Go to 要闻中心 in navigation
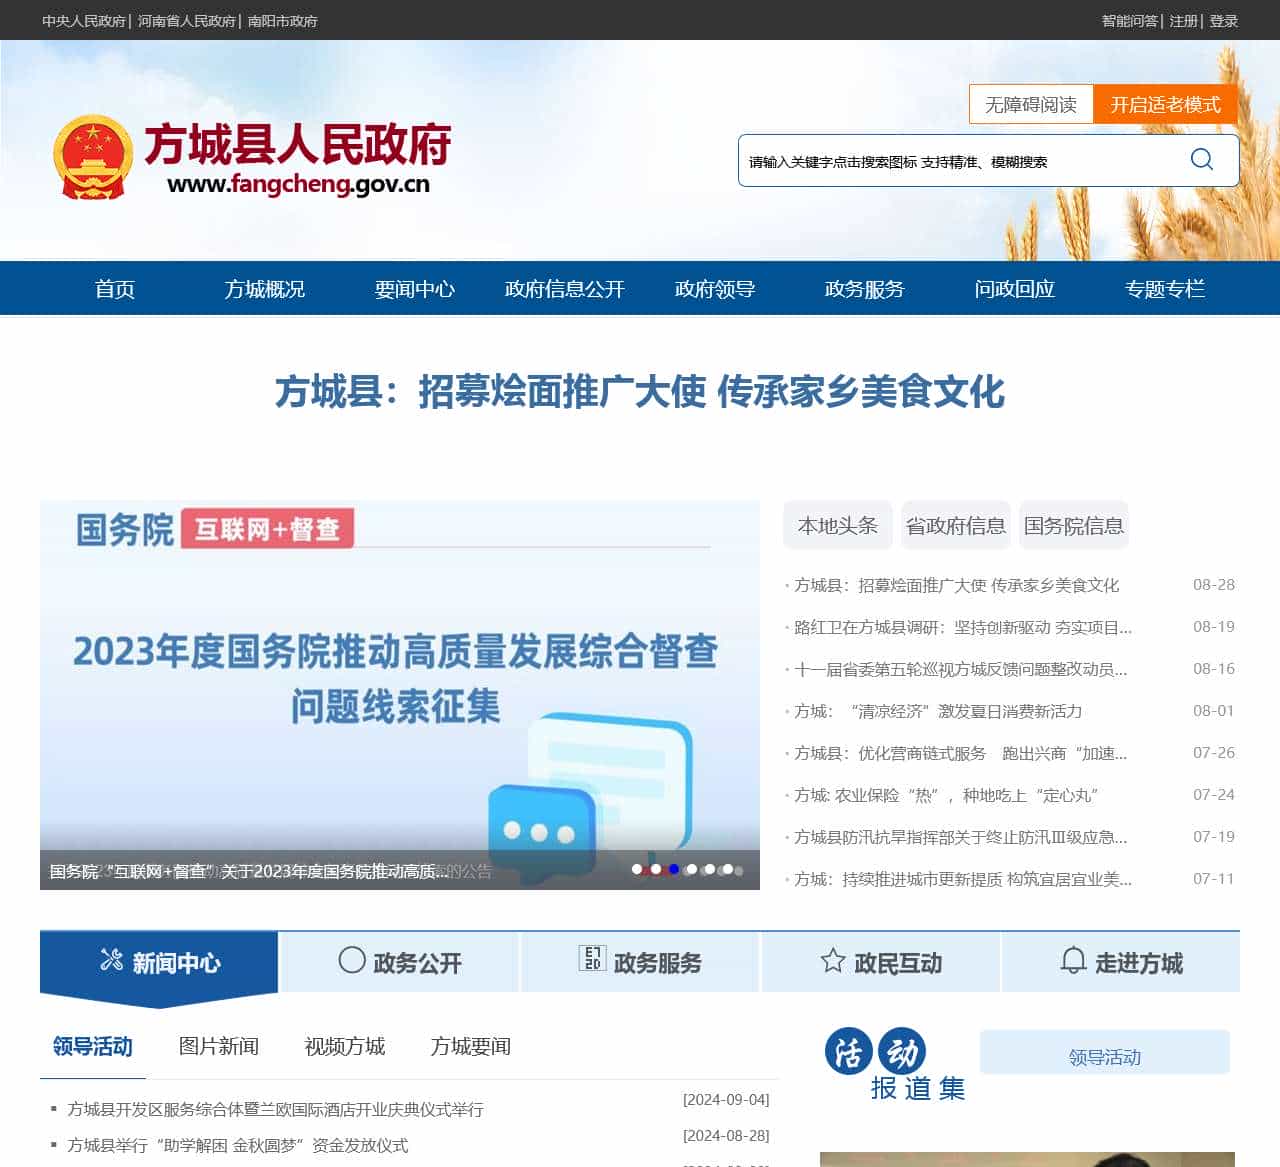Screen dimensions: 1280x1167 [x=415, y=289]
